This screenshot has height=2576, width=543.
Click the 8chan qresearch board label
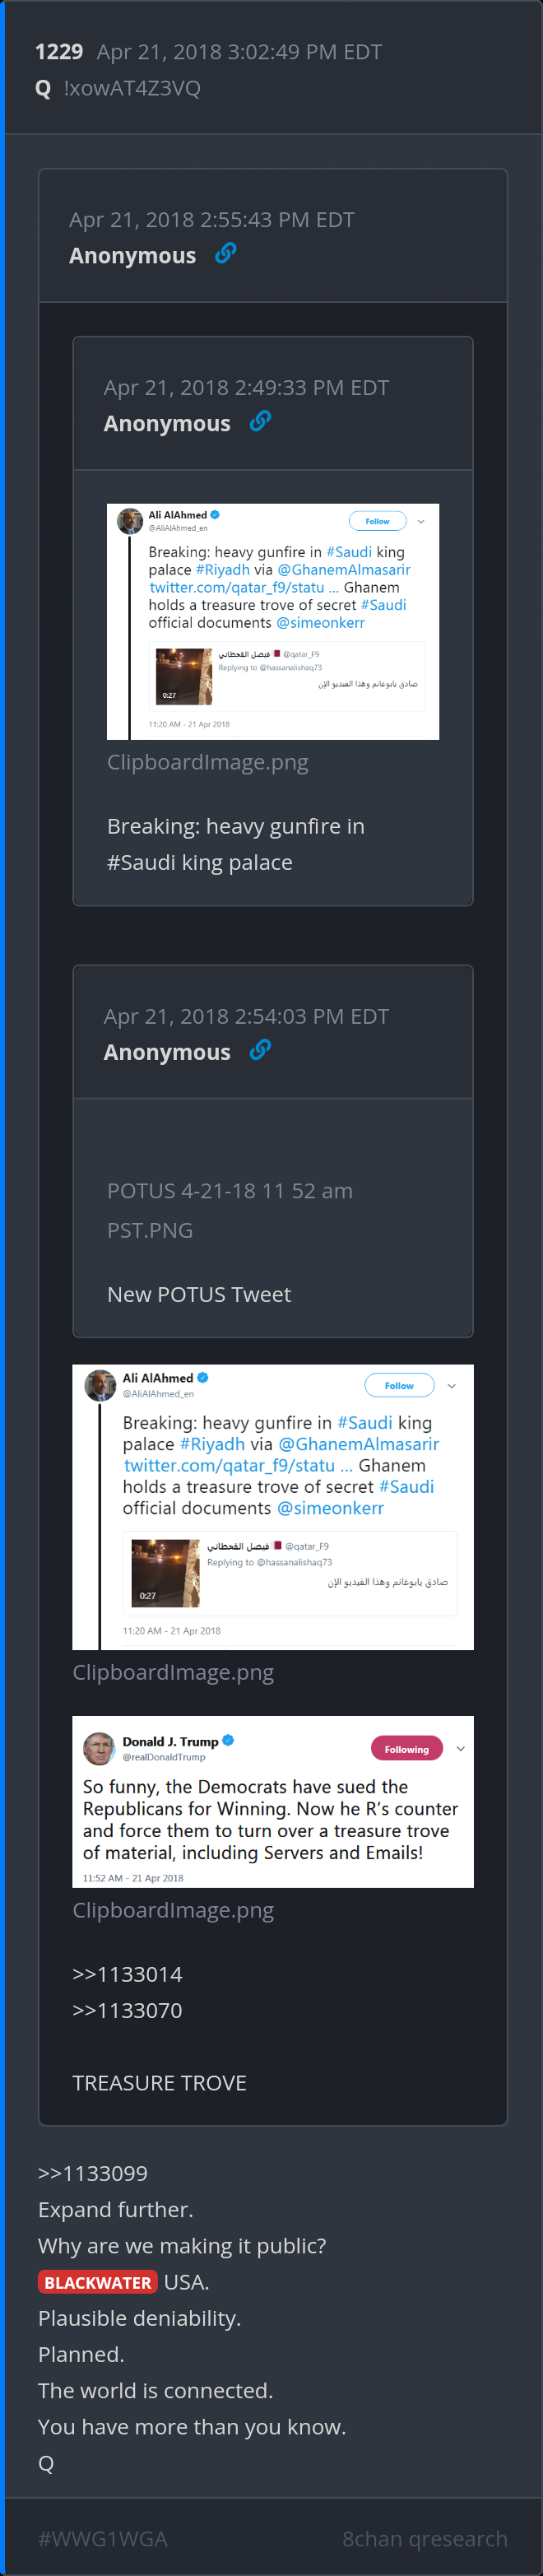click(424, 2538)
